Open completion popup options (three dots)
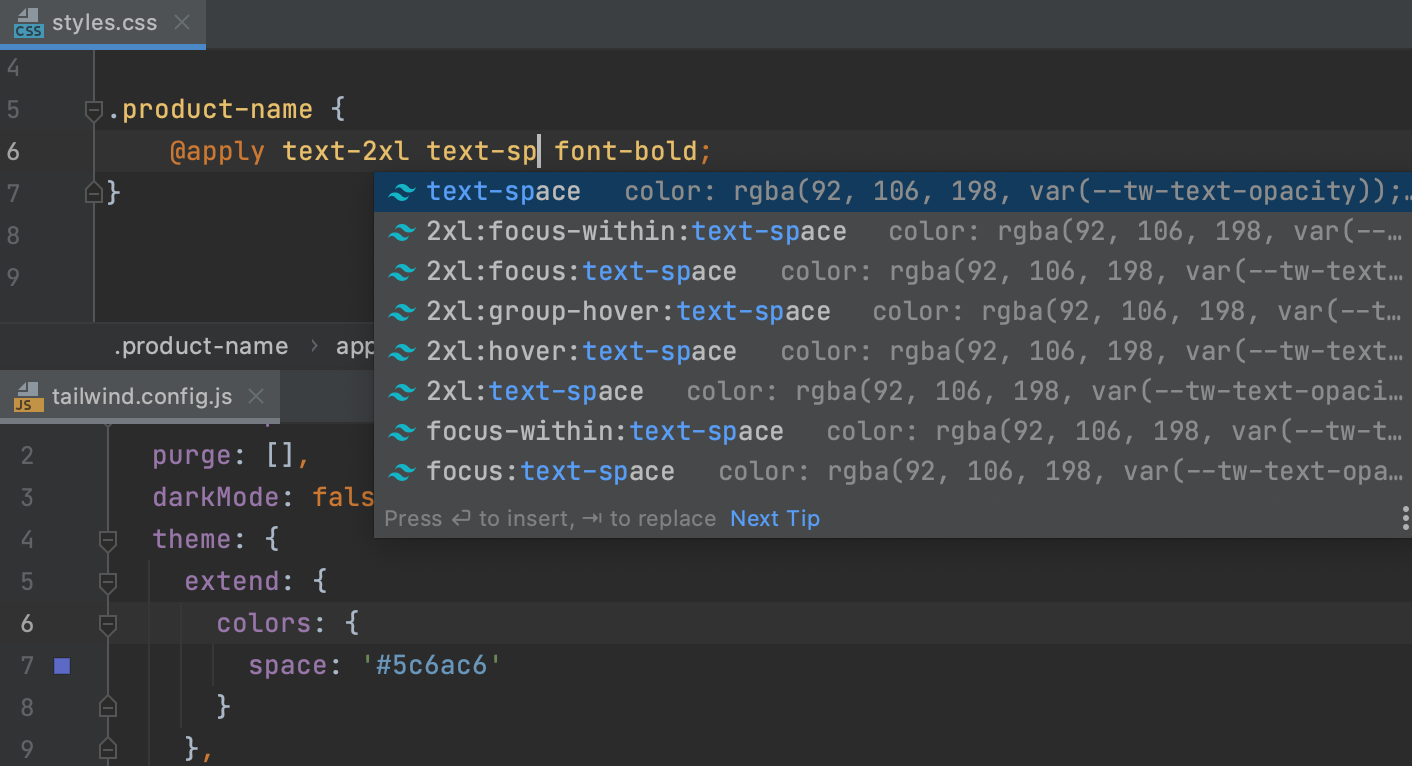 coord(1405,518)
